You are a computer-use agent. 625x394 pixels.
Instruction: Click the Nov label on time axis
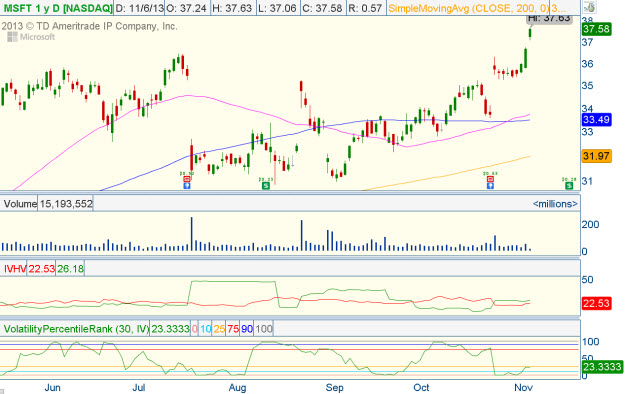523,387
